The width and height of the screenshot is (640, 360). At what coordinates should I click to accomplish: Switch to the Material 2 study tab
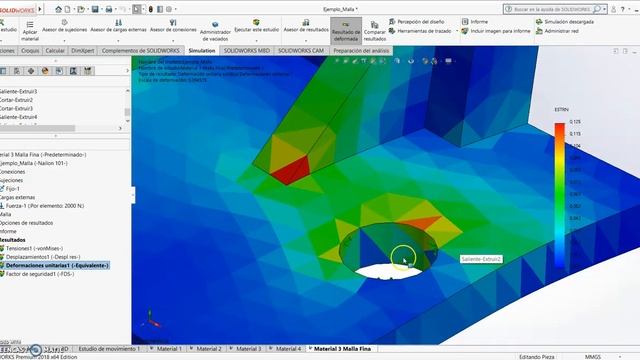click(x=208, y=349)
